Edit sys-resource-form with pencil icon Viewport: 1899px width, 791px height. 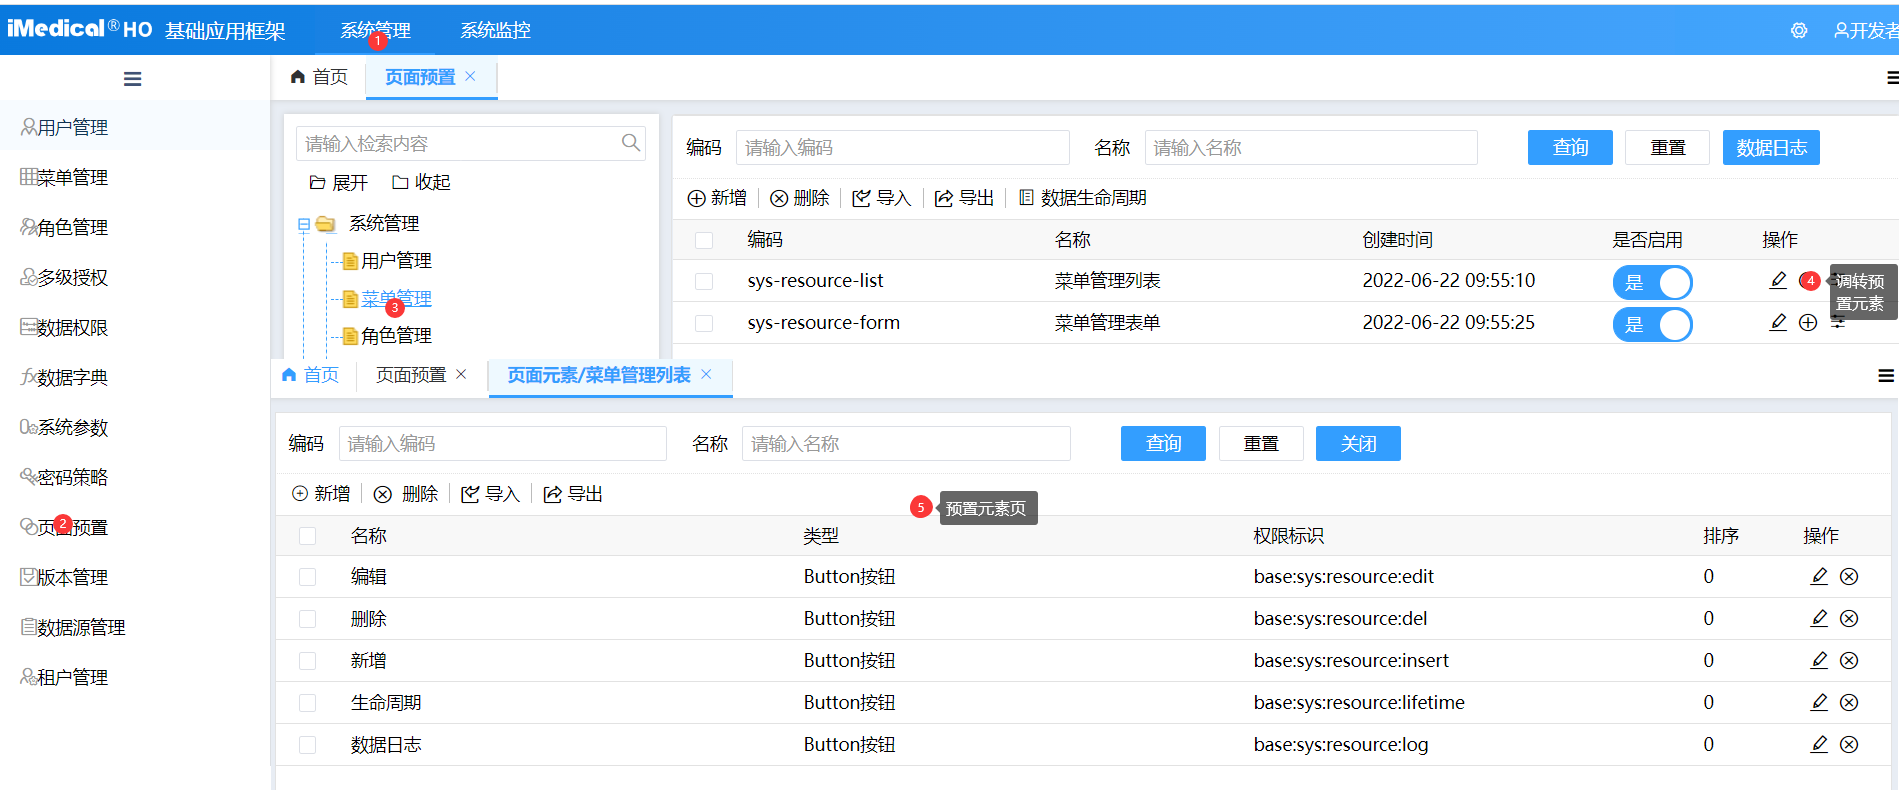tap(1778, 323)
